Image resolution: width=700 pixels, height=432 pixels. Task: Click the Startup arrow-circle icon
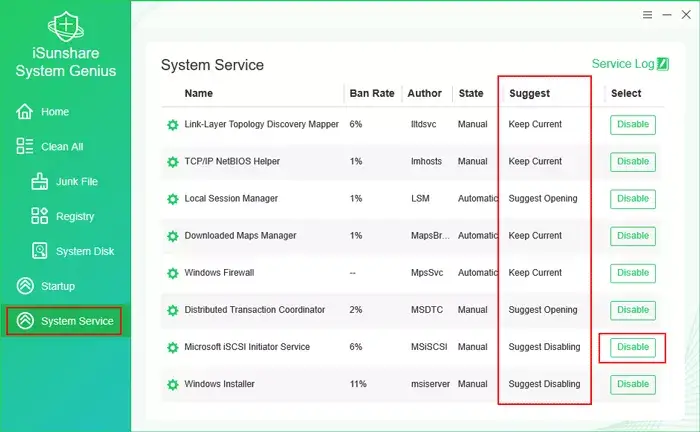(x=25, y=286)
